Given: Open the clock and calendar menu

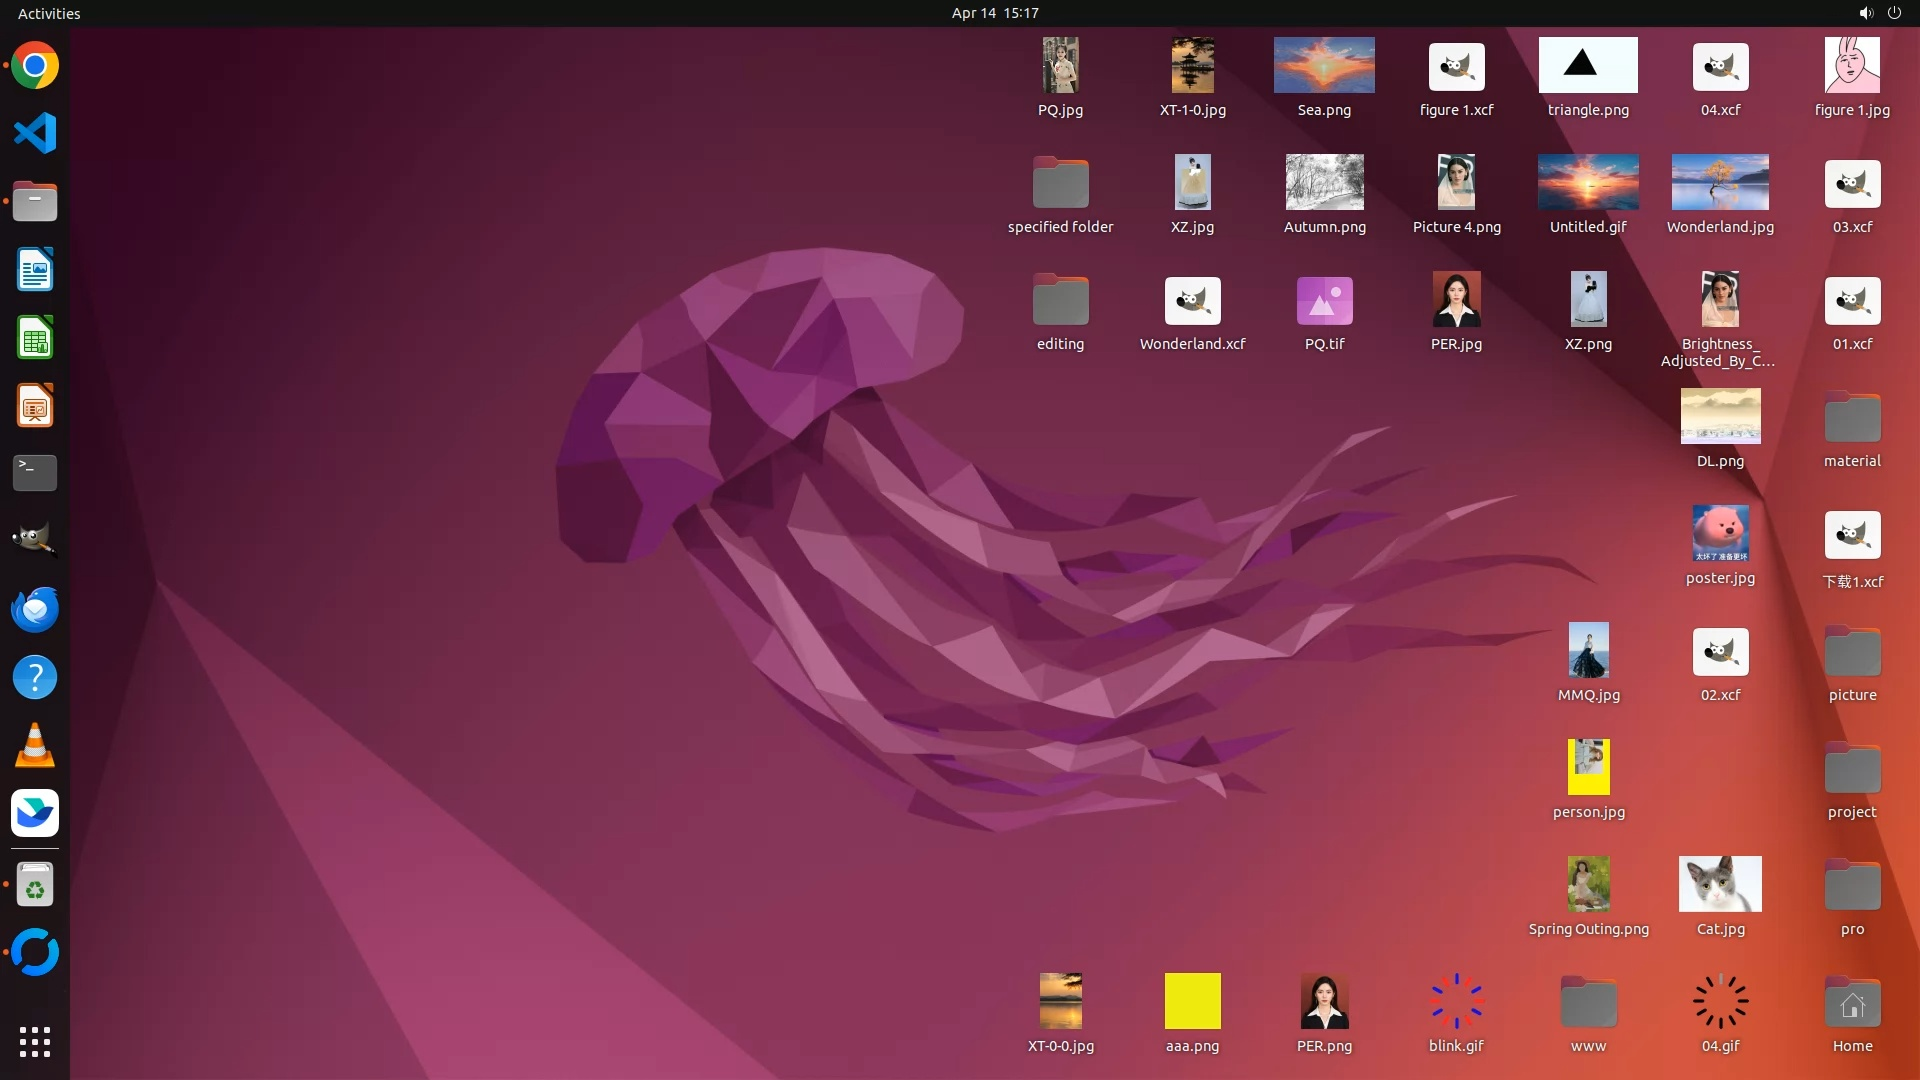Looking at the screenshot, I should (994, 13).
